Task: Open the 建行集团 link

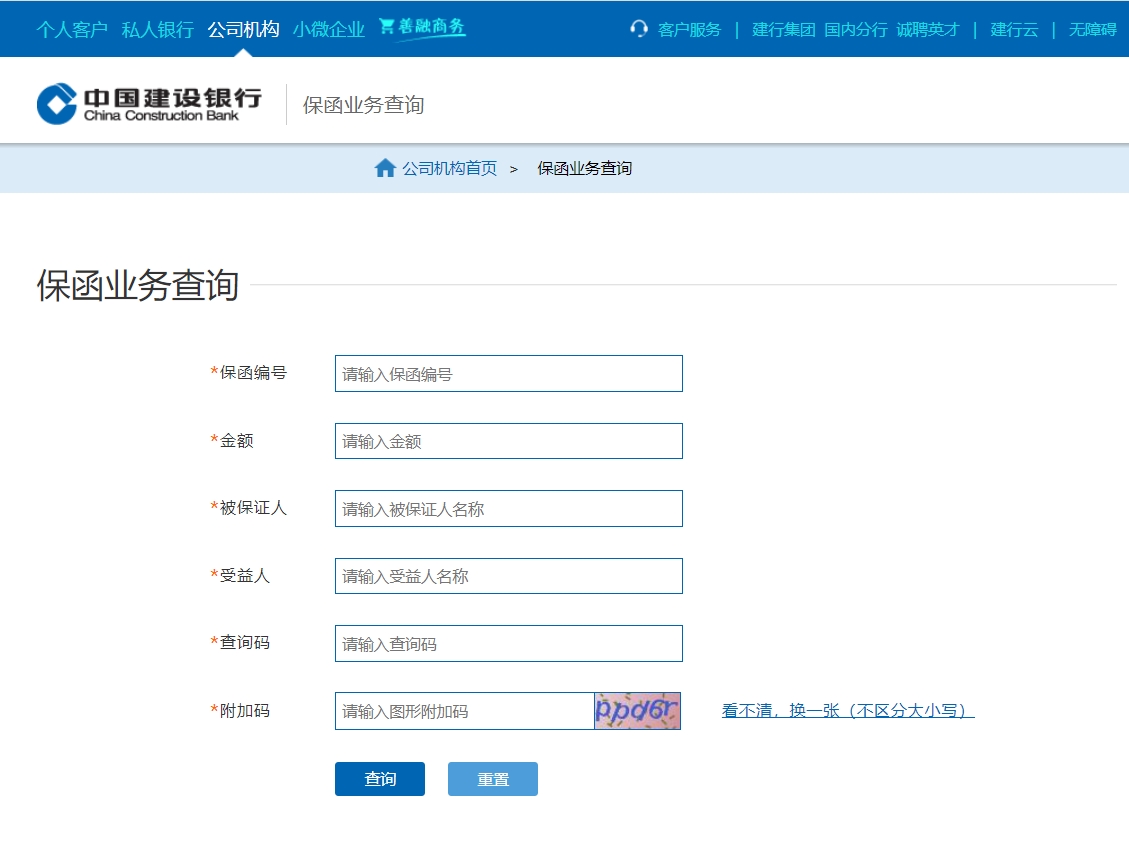Action: click(x=784, y=29)
